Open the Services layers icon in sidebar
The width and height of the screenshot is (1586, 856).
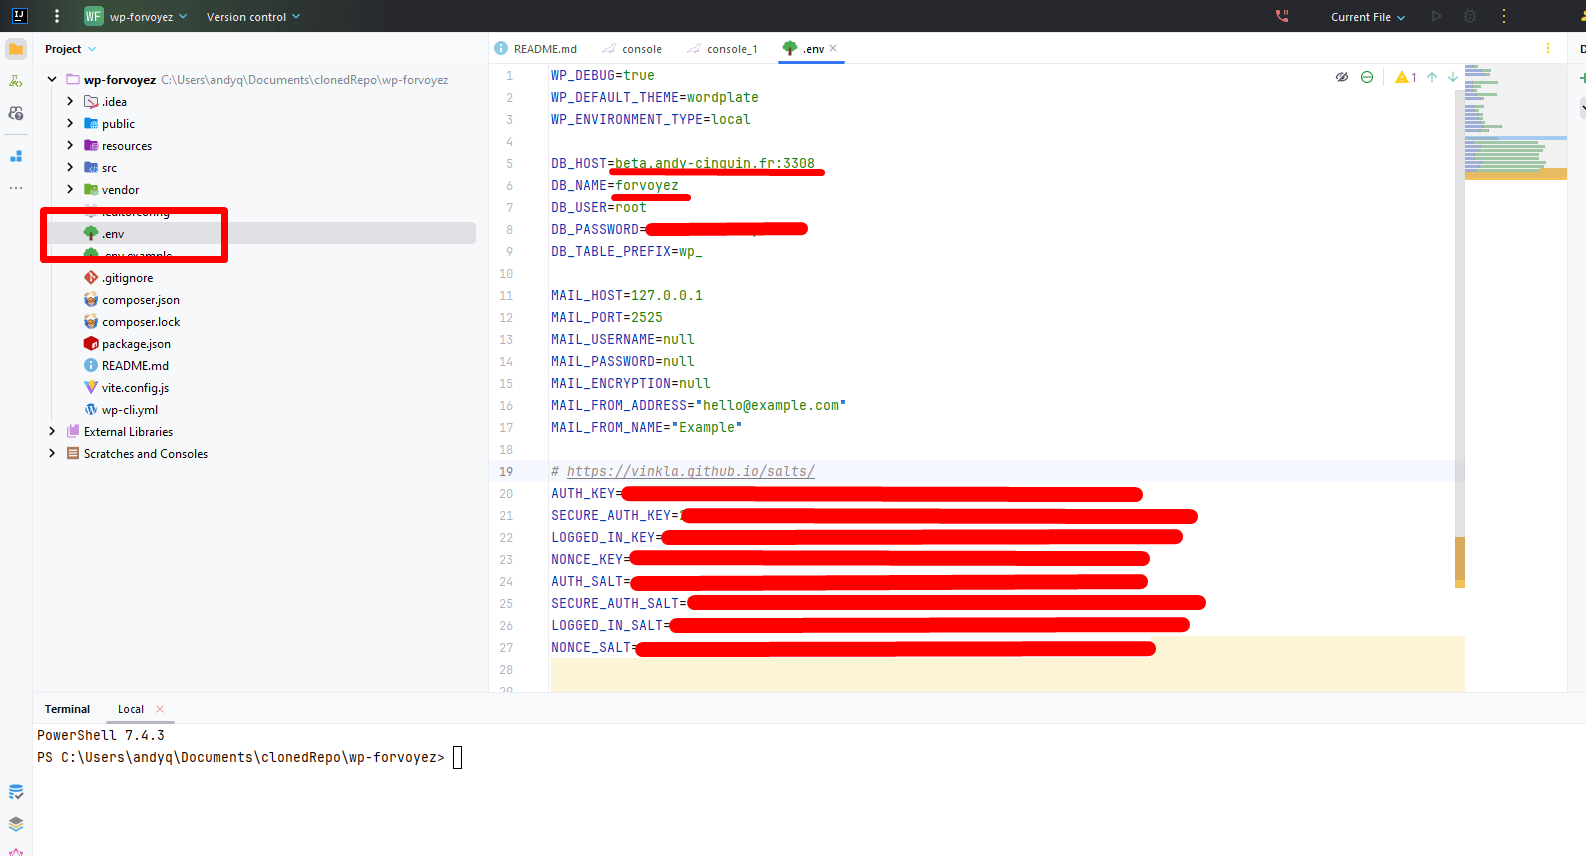point(16,824)
